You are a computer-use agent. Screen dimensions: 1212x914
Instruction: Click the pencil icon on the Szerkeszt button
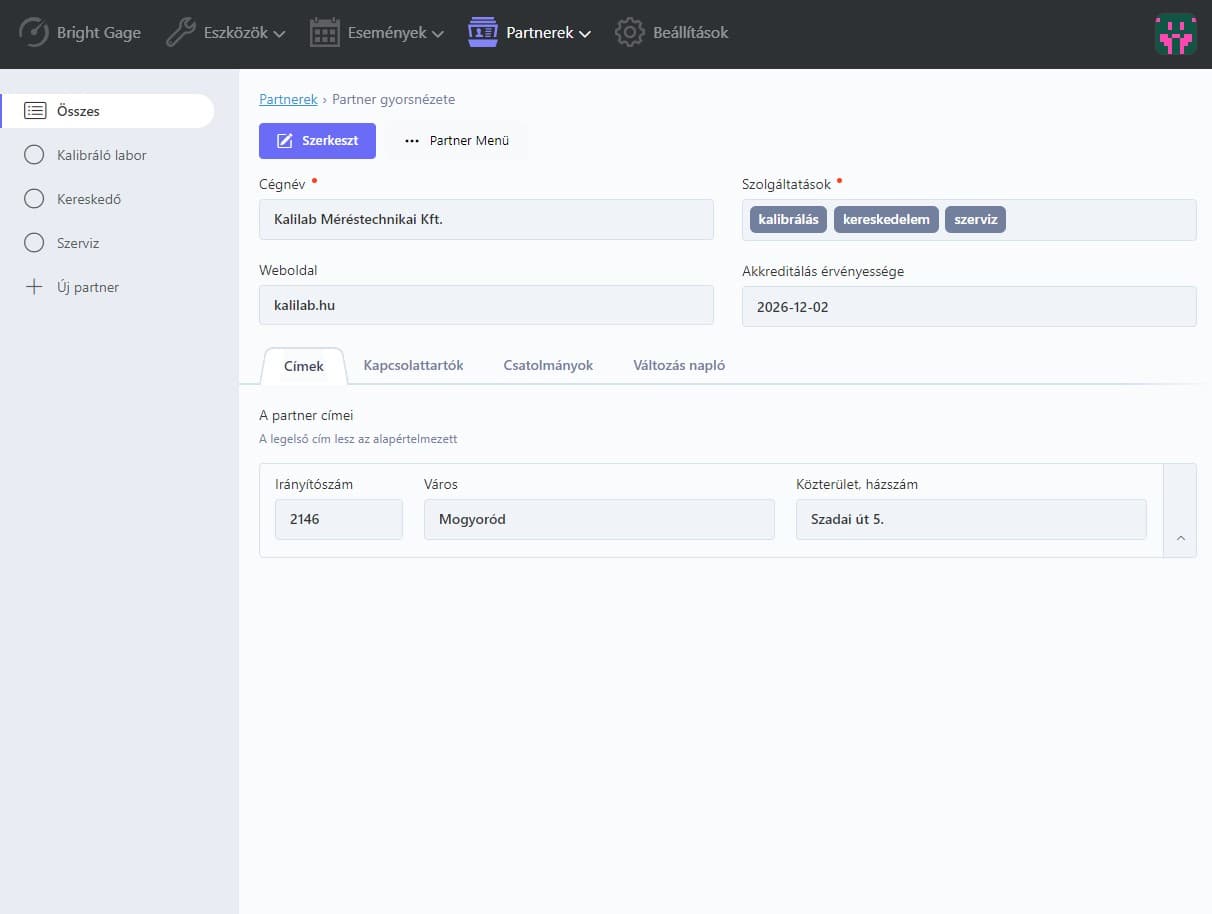pos(284,141)
